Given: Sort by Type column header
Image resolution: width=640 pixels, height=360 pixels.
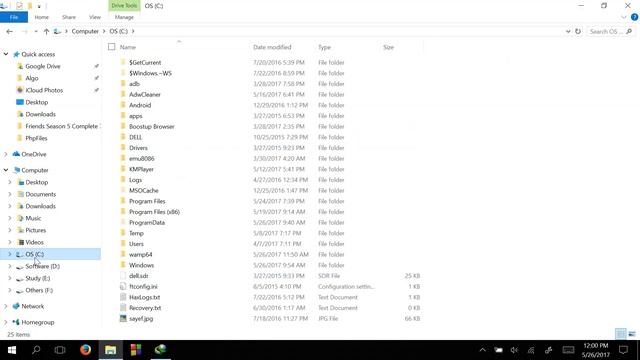Looking at the screenshot, I should point(324,47).
